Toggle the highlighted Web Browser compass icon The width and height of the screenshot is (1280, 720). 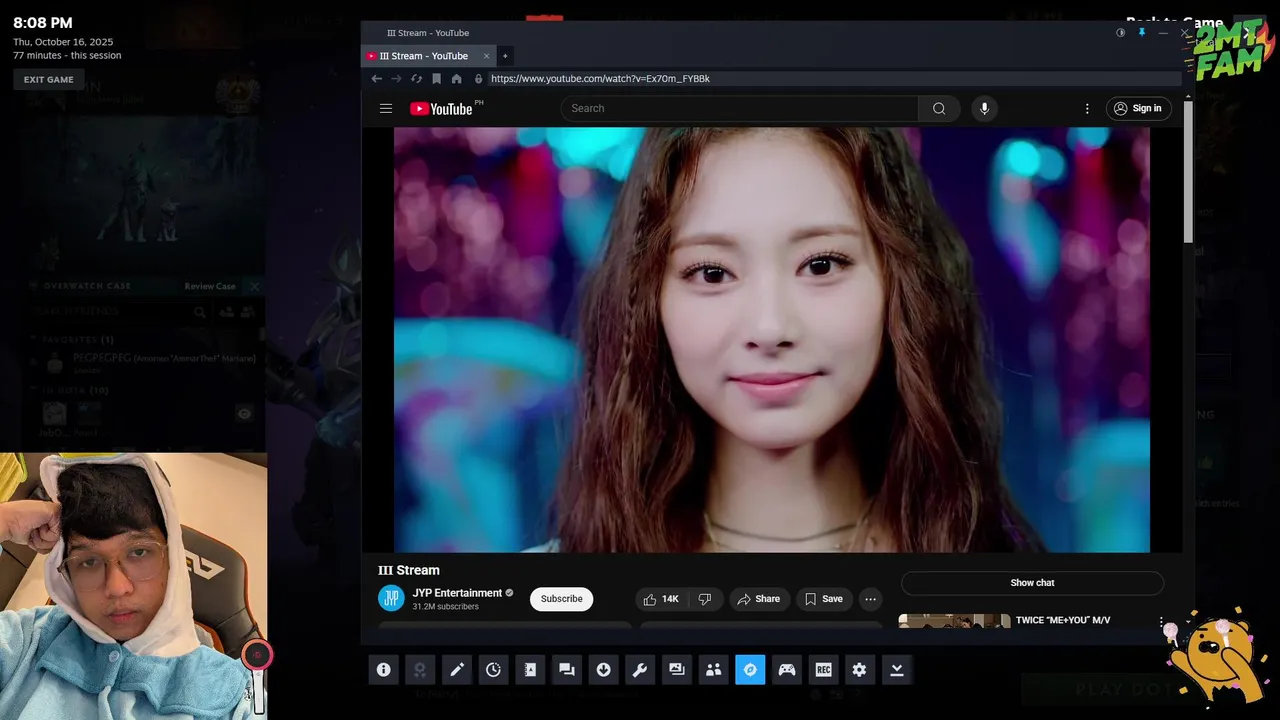(x=750, y=670)
